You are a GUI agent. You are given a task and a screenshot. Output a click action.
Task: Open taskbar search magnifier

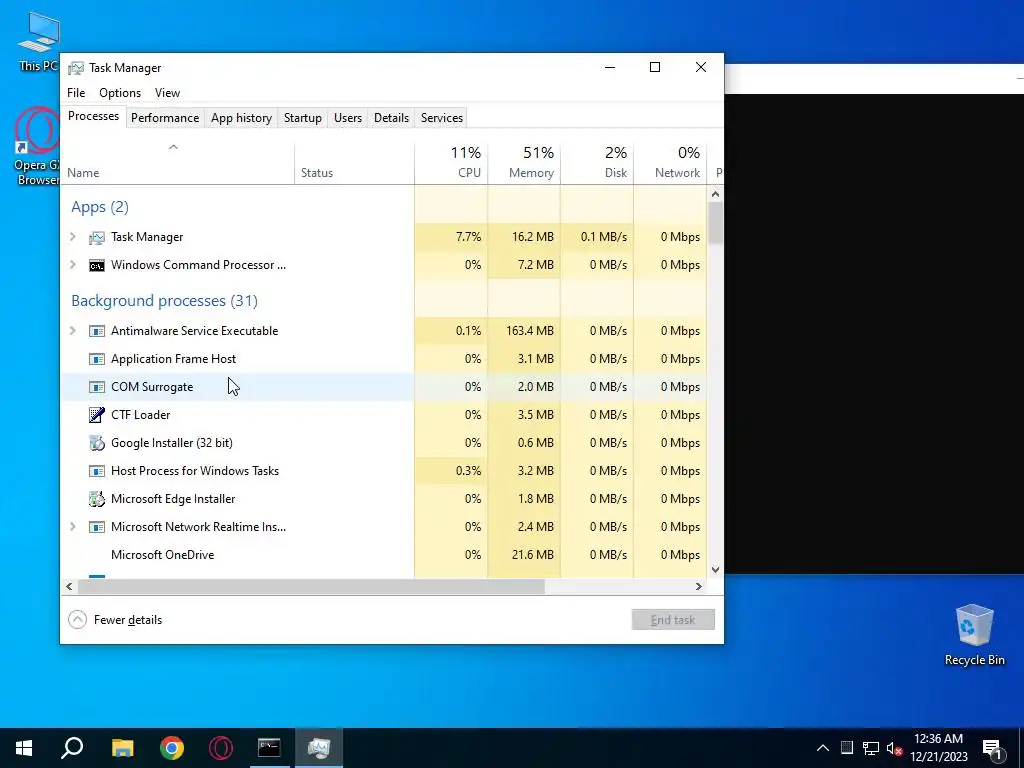point(72,748)
